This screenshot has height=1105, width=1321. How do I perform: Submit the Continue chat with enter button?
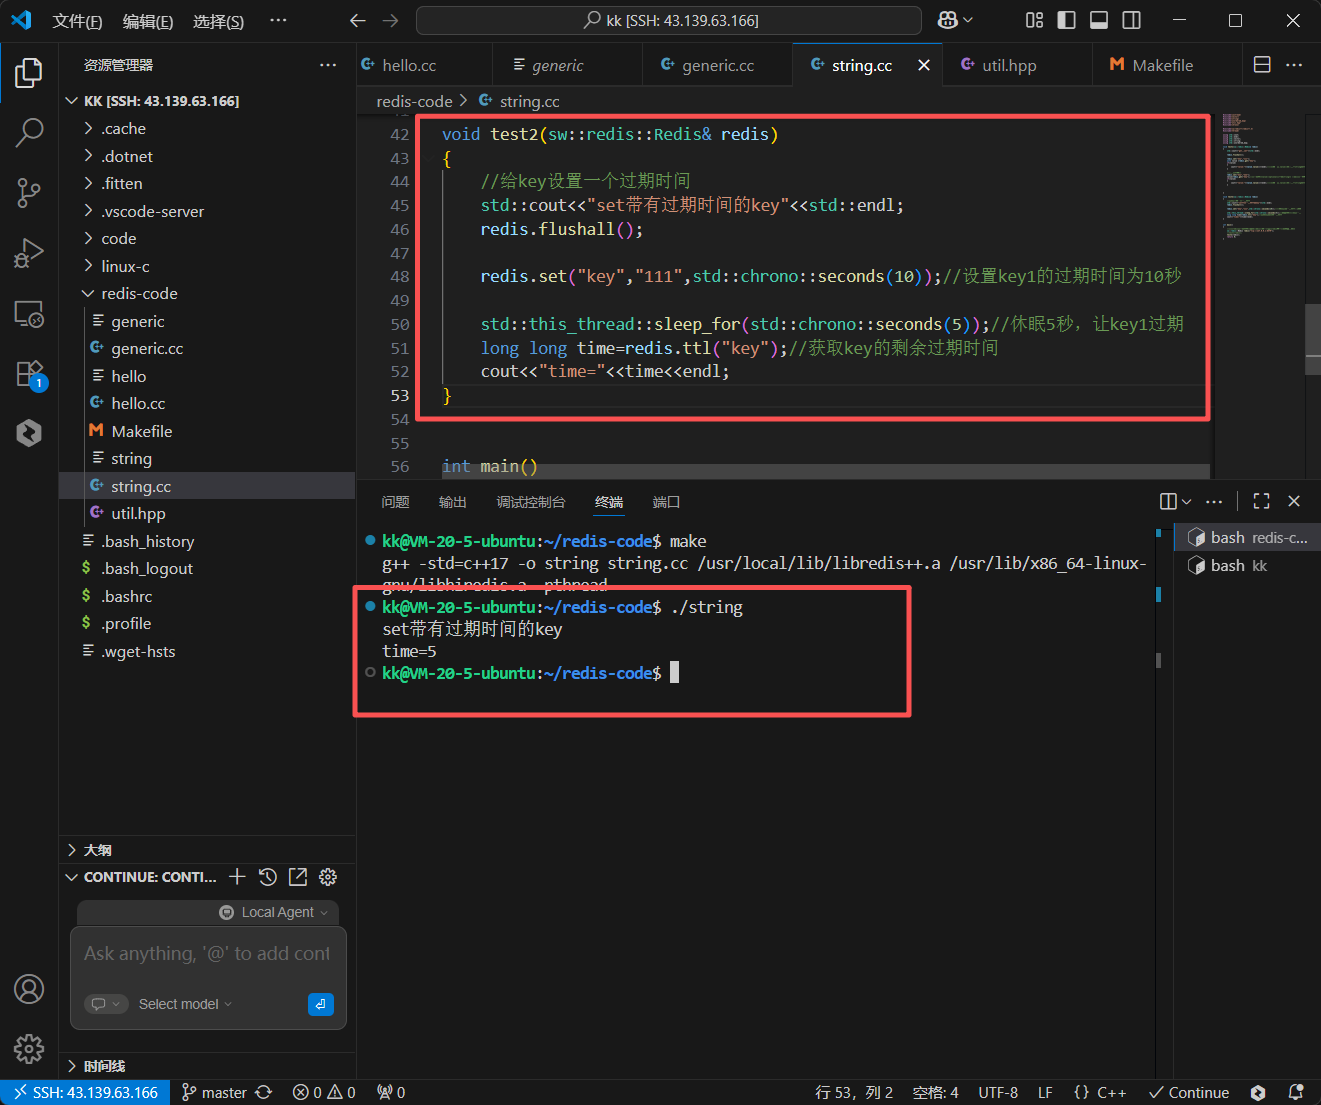pyautogui.click(x=321, y=1004)
